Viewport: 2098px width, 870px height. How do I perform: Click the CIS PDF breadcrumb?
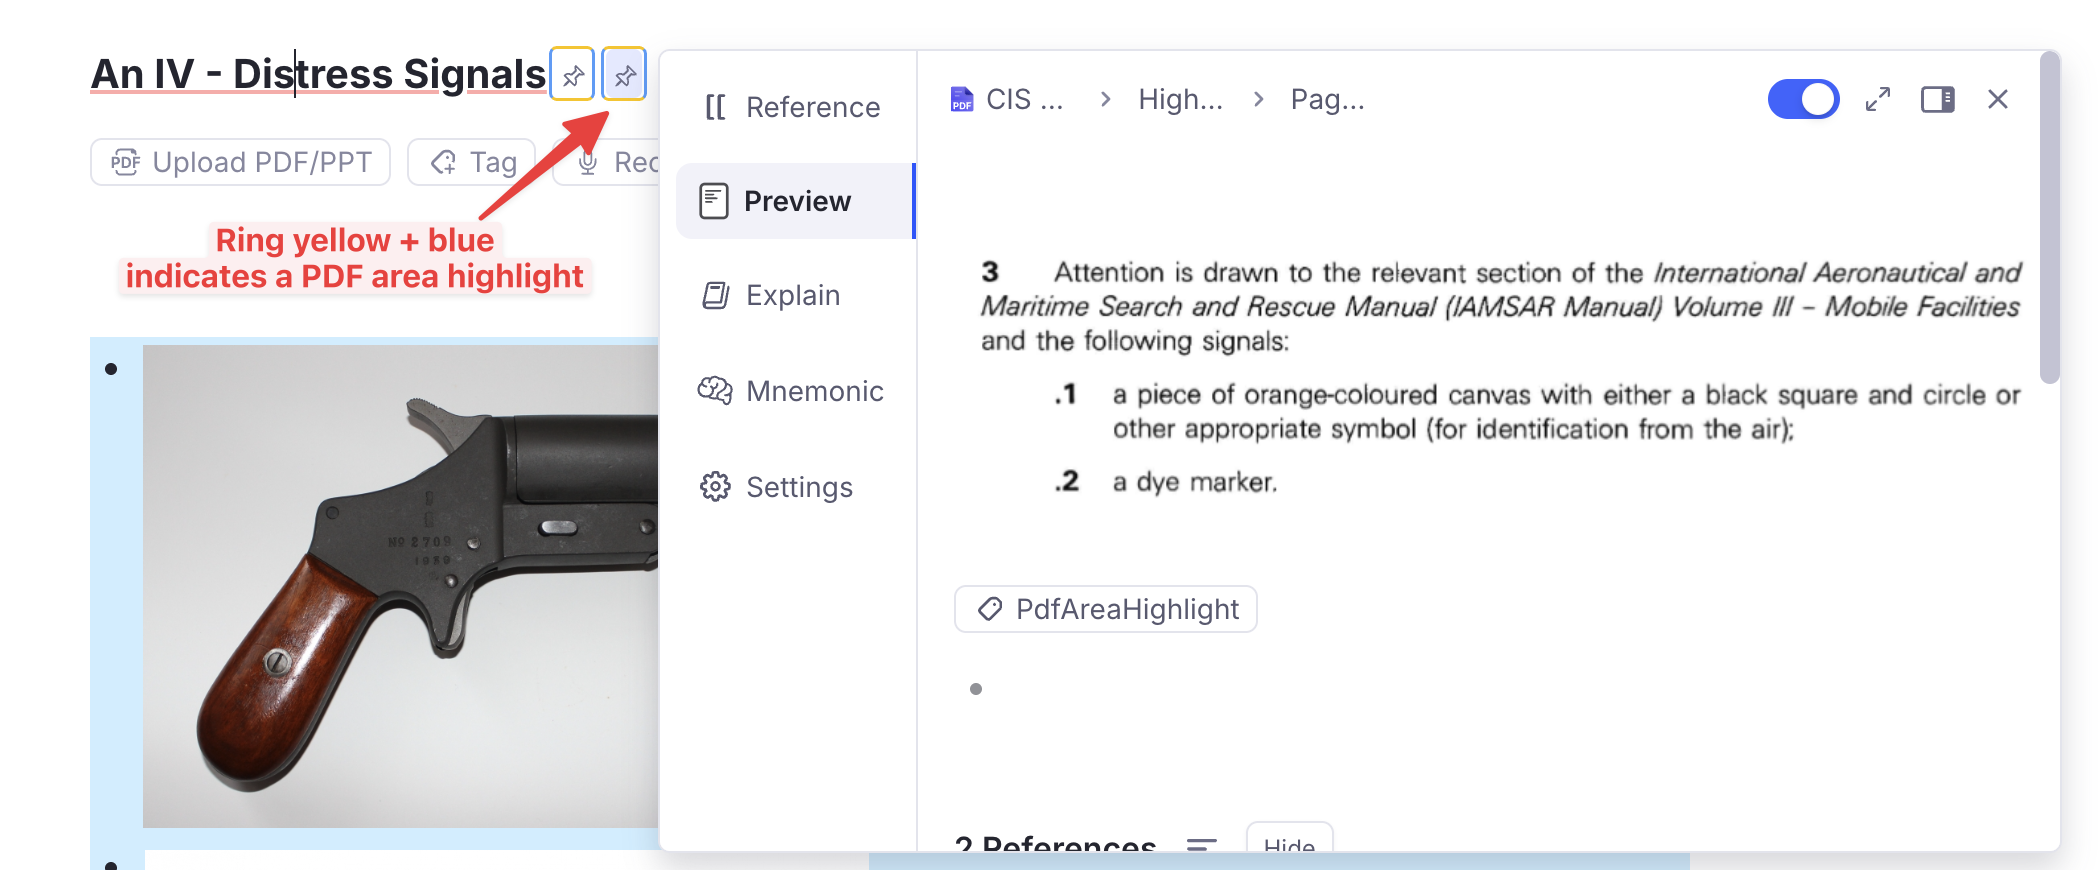click(x=1006, y=99)
